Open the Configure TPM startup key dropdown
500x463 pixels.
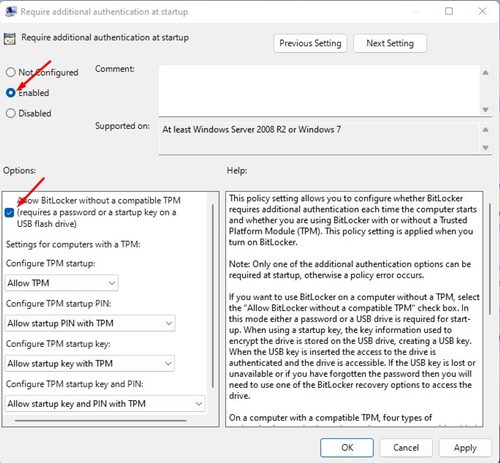90,363
